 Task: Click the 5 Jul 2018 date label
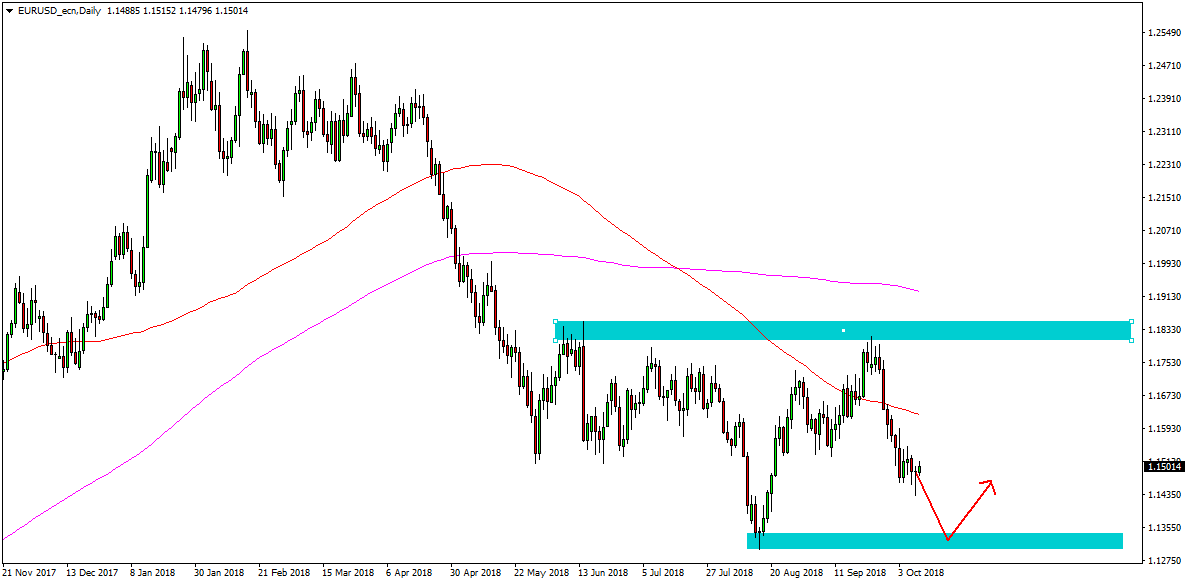[665, 573]
